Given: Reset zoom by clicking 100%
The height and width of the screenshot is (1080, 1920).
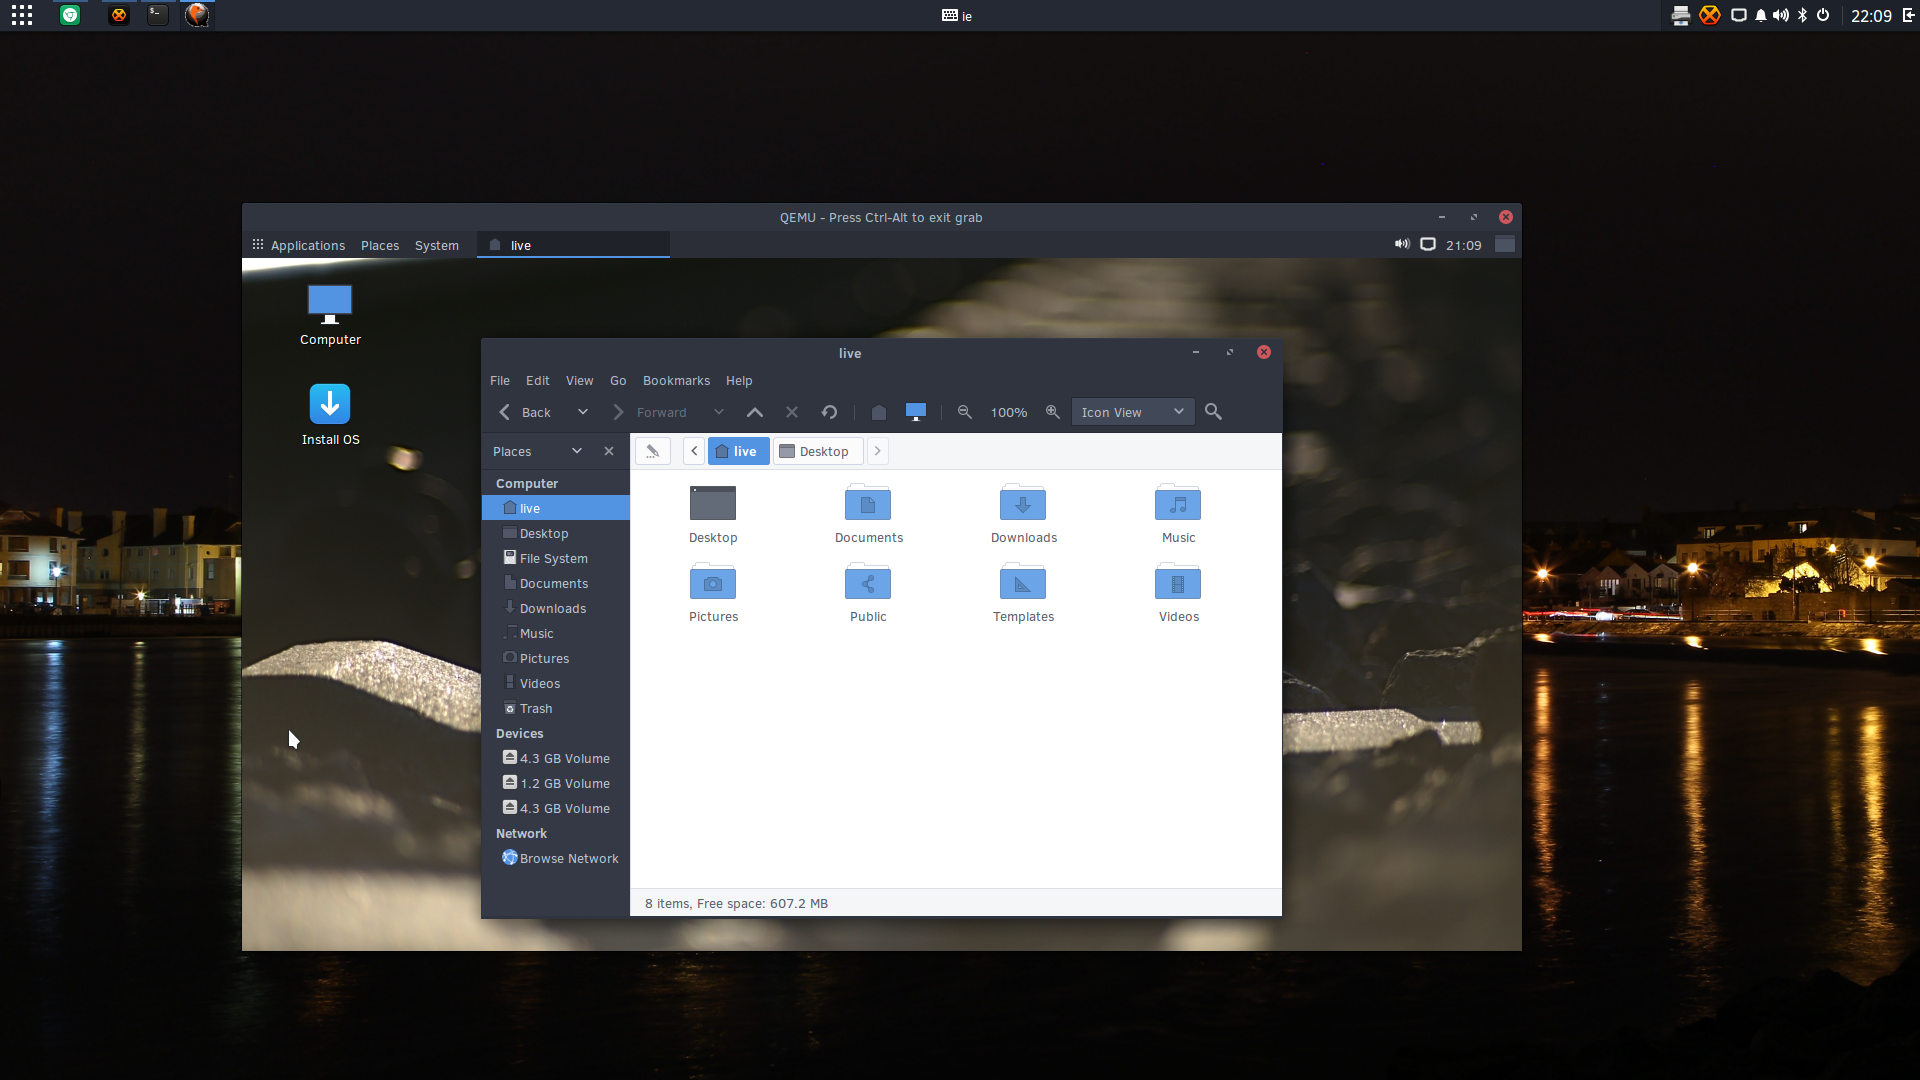Looking at the screenshot, I should (x=1009, y=413).
